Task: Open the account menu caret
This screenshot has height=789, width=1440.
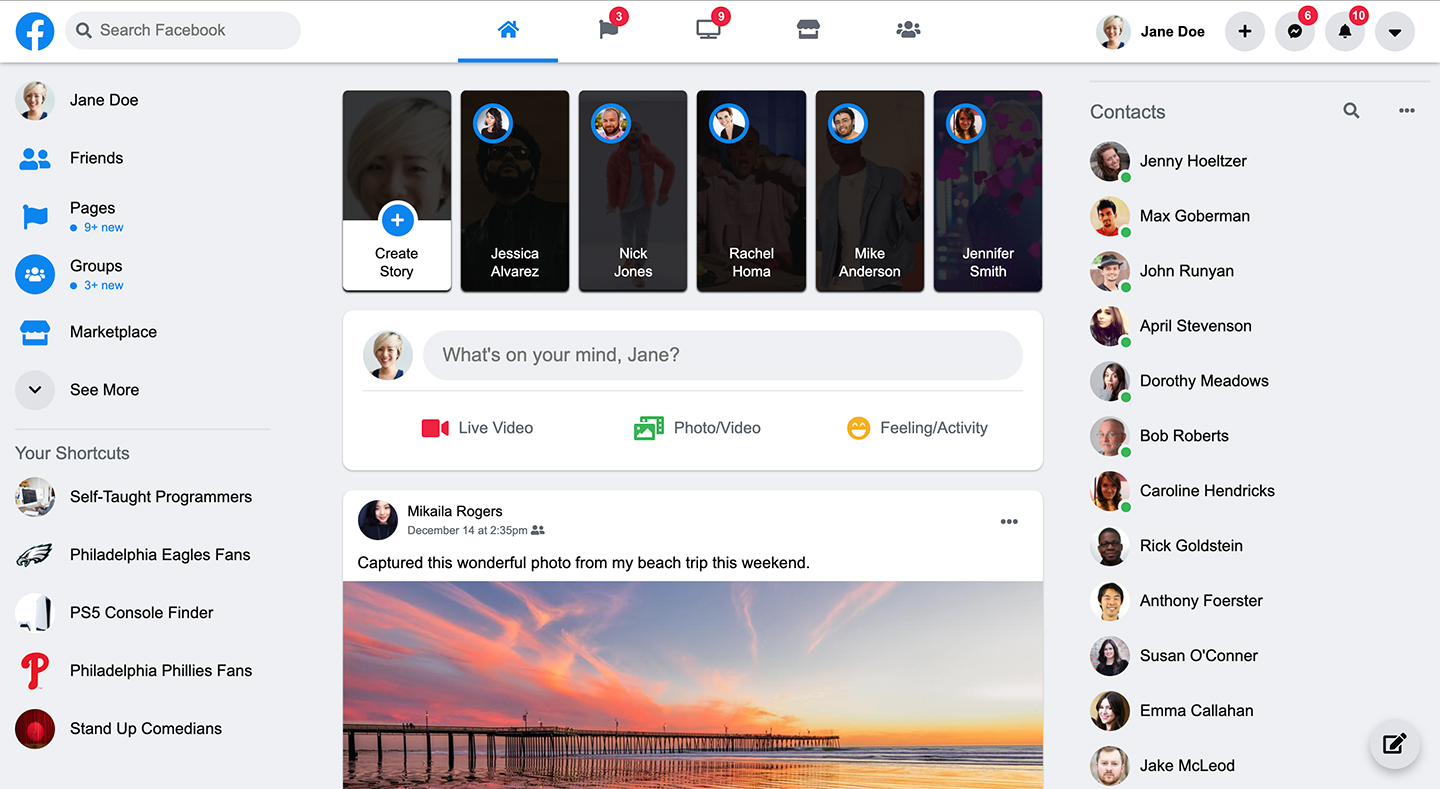Action: click(1395, 31)
